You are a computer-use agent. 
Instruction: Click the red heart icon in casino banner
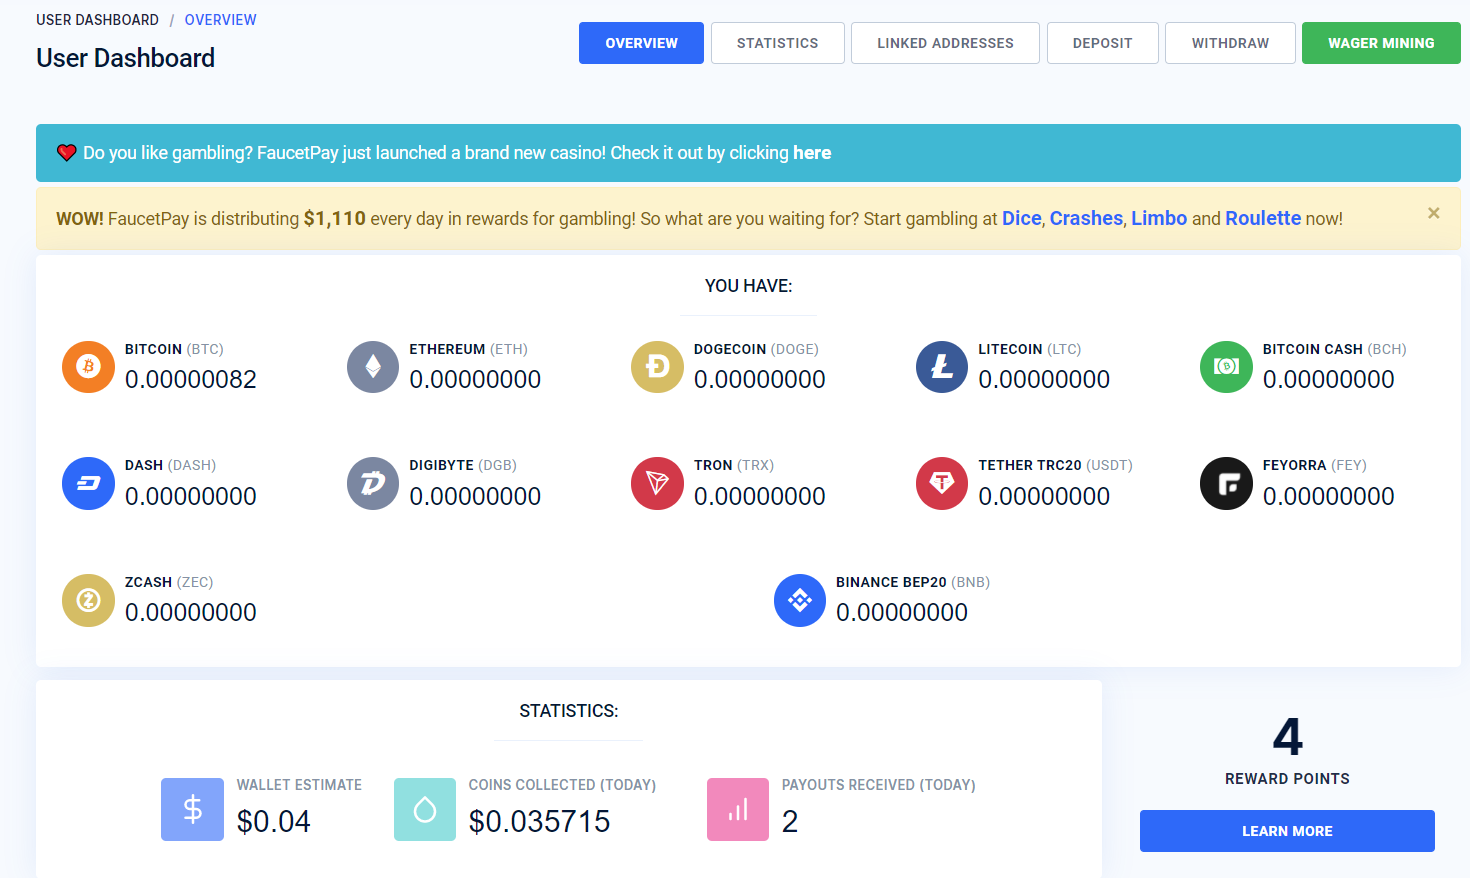pyautogui.click(x=67, y=153)
